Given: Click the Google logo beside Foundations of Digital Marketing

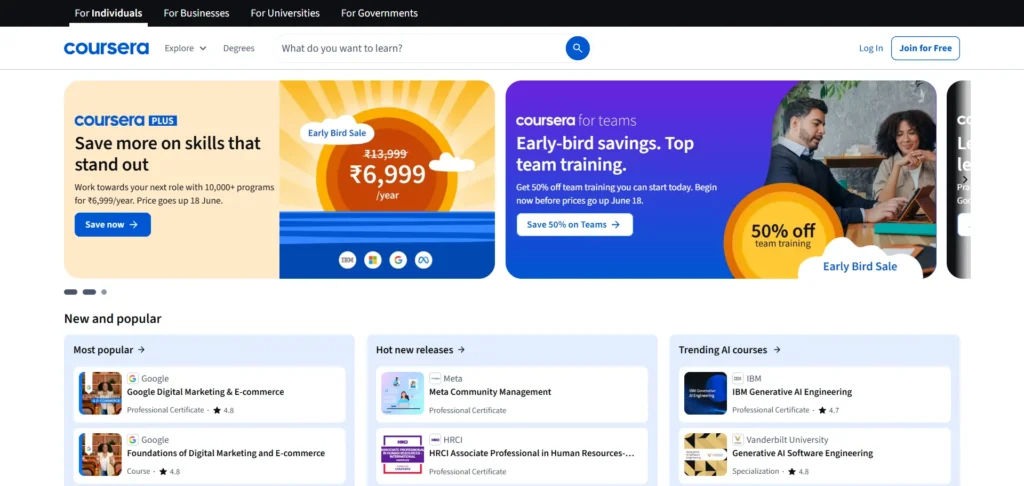Looking at the screenshot, I should coord(133,440).
